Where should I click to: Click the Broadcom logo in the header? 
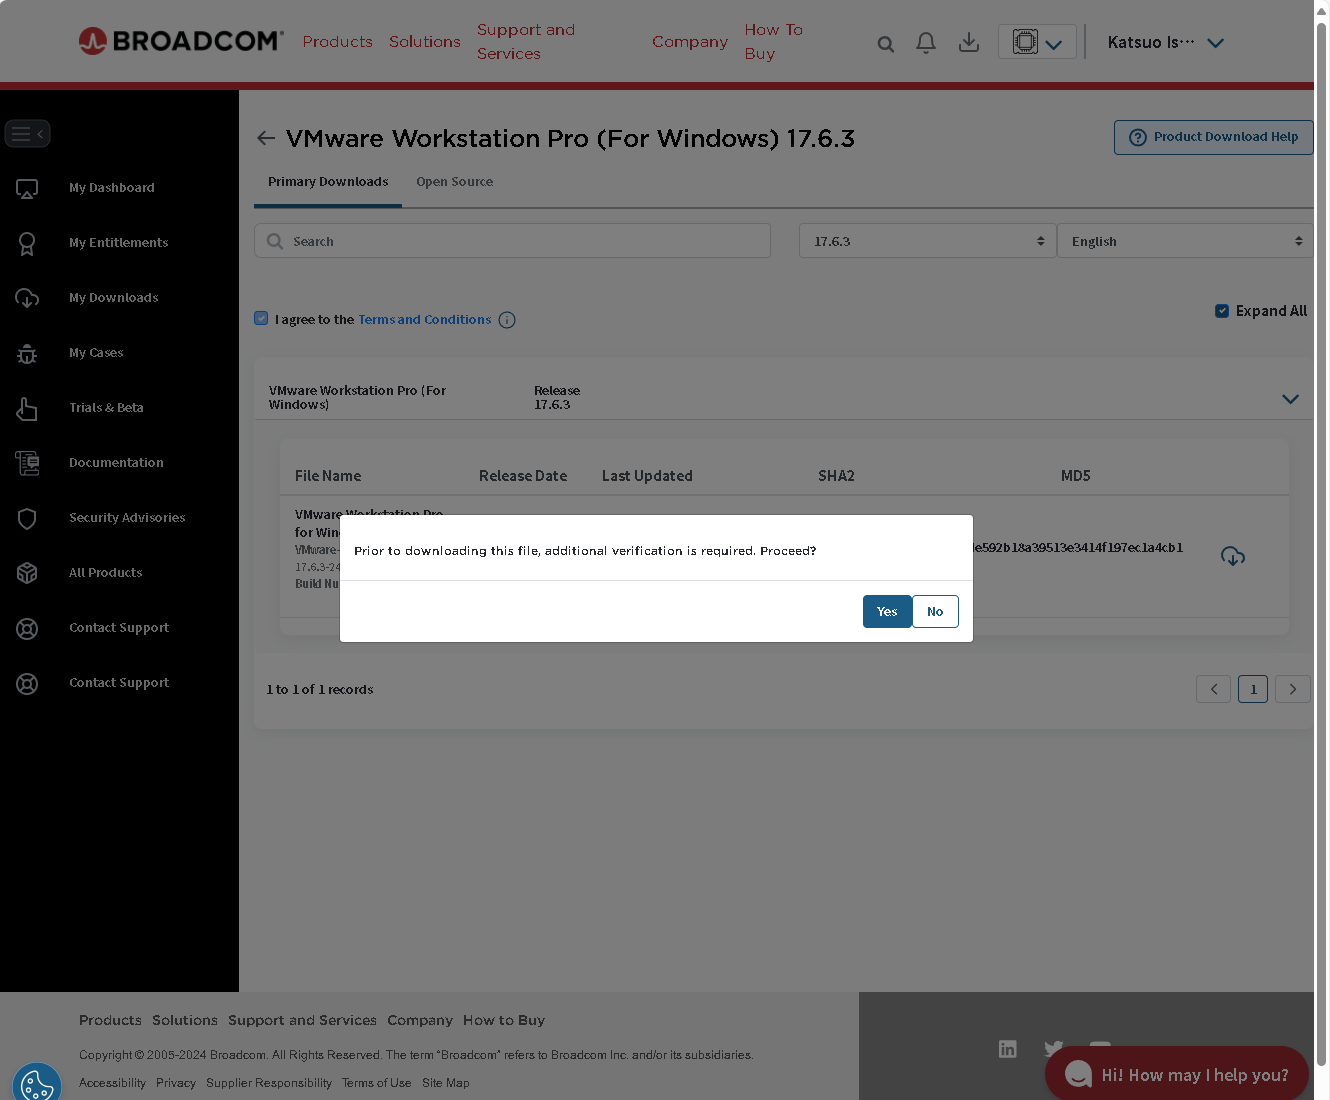click(181, 41)
